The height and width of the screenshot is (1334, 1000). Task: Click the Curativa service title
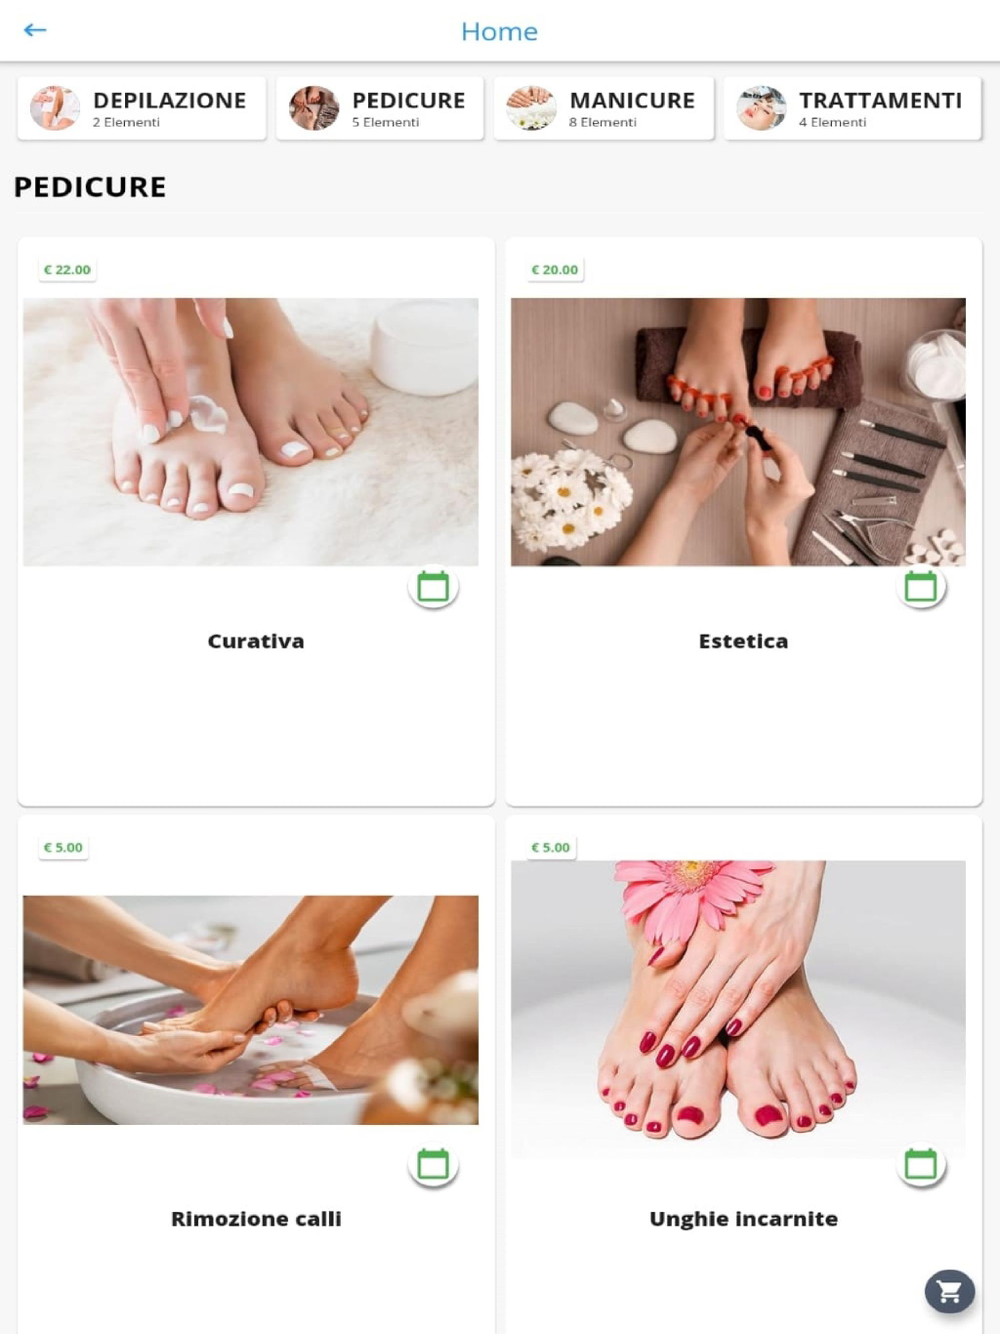pos(256,641)
